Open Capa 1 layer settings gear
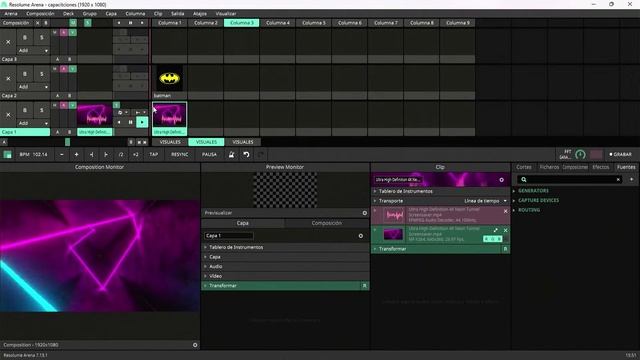640x360 pixels. click(x=360, y=236)
